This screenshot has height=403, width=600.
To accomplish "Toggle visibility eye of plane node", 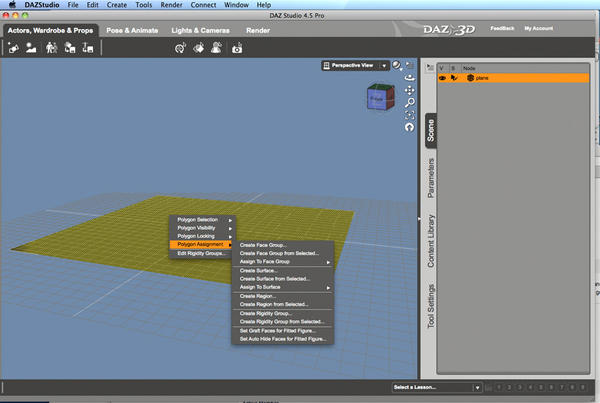I will (442, 78).
